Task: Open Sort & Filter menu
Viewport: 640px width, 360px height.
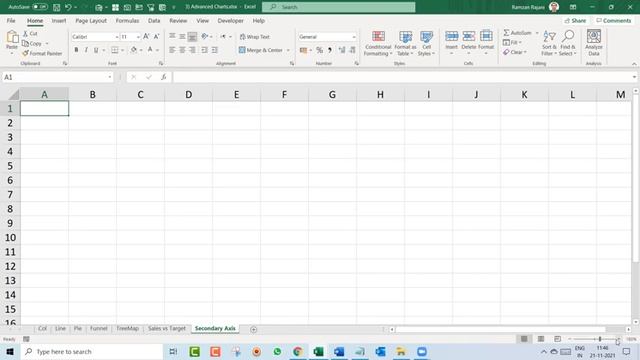Action: (549, 43)
